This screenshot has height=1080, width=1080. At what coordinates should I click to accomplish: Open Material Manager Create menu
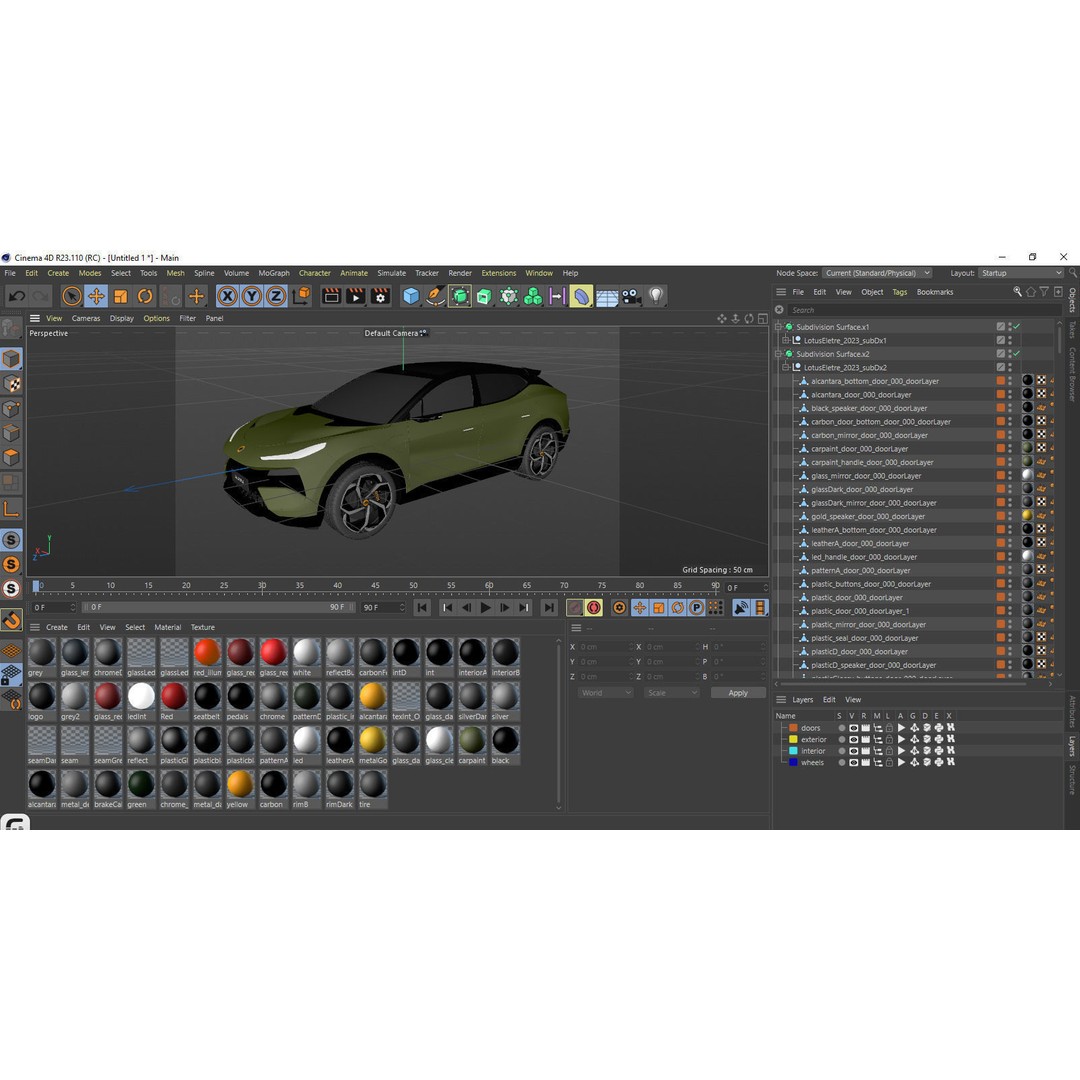[56, 627]
